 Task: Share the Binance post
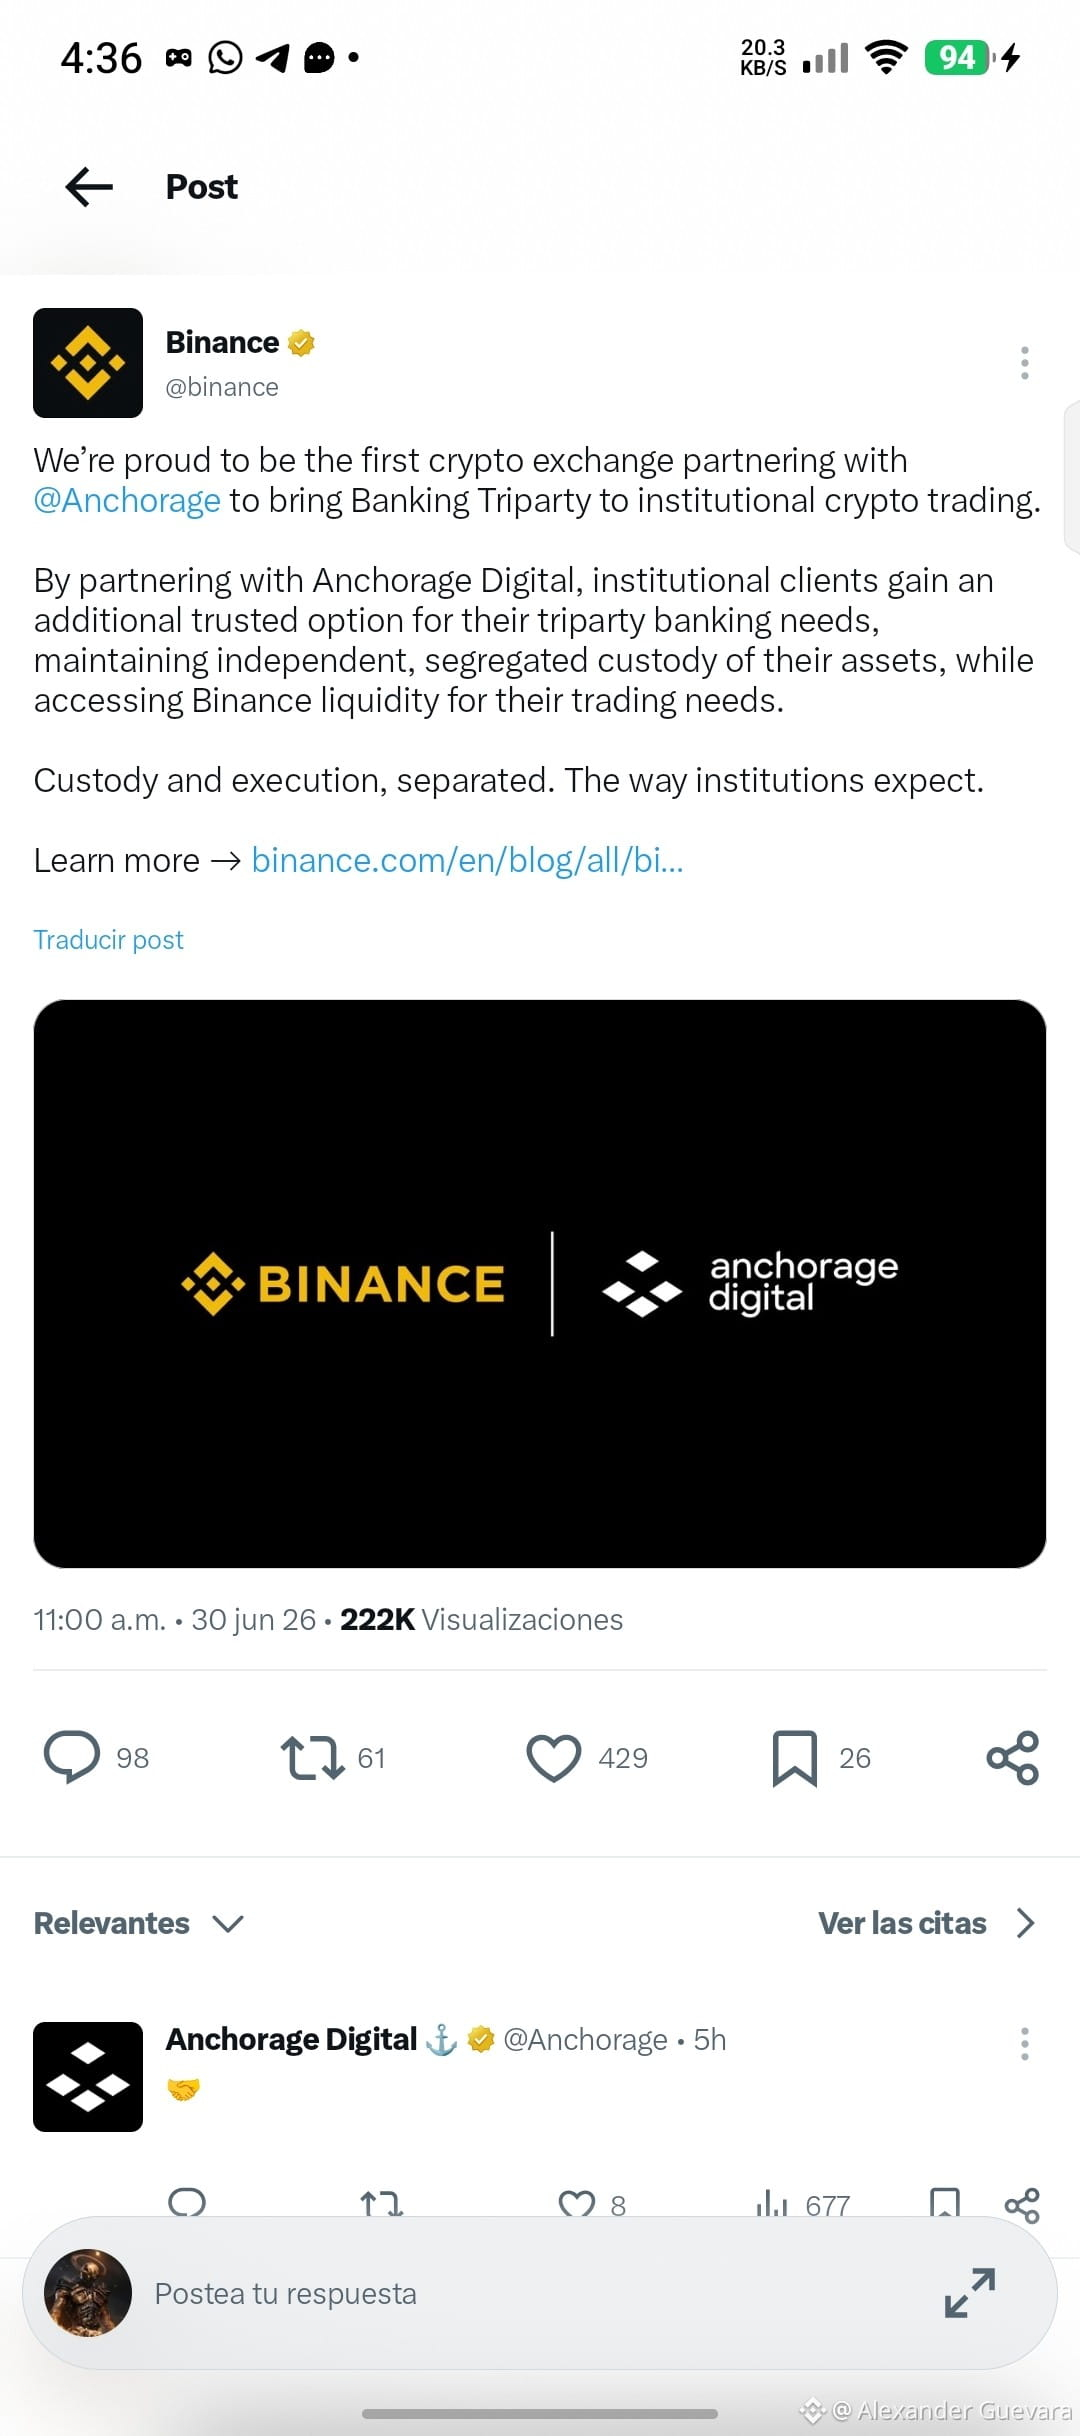(1013, 1757)
